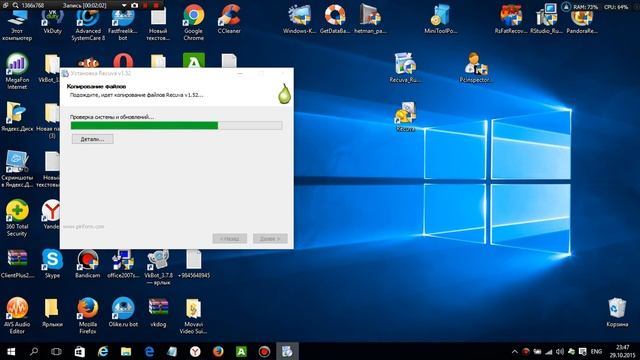
Task: Select 360 Total Security icon
Action: (17, 218)
